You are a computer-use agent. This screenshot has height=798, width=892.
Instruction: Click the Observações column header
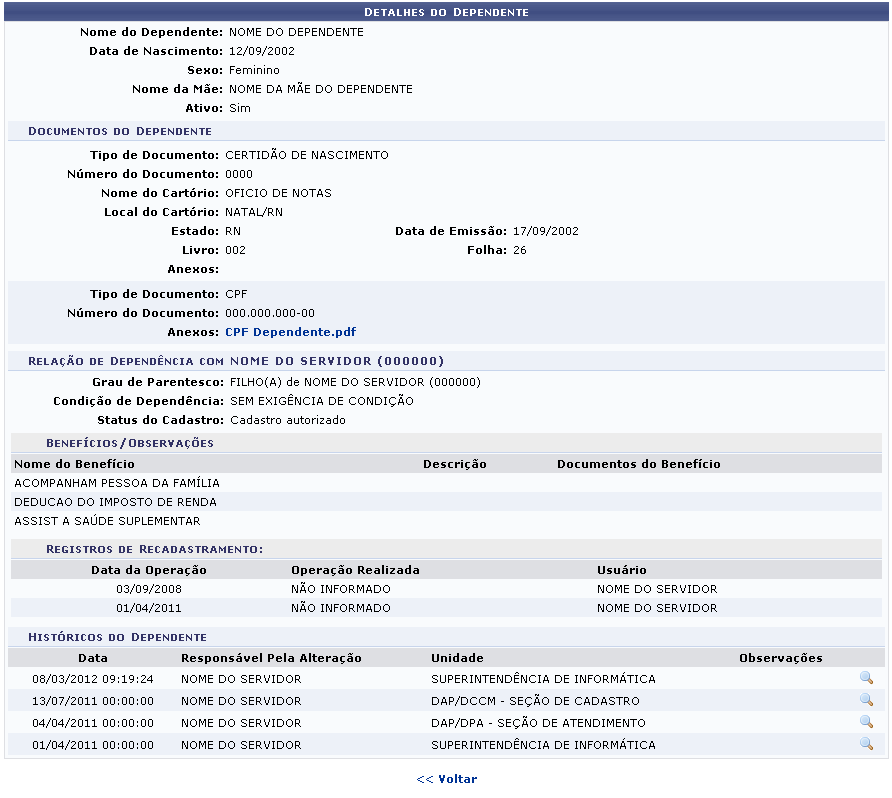pyautogui.click(x=780, y=658)
